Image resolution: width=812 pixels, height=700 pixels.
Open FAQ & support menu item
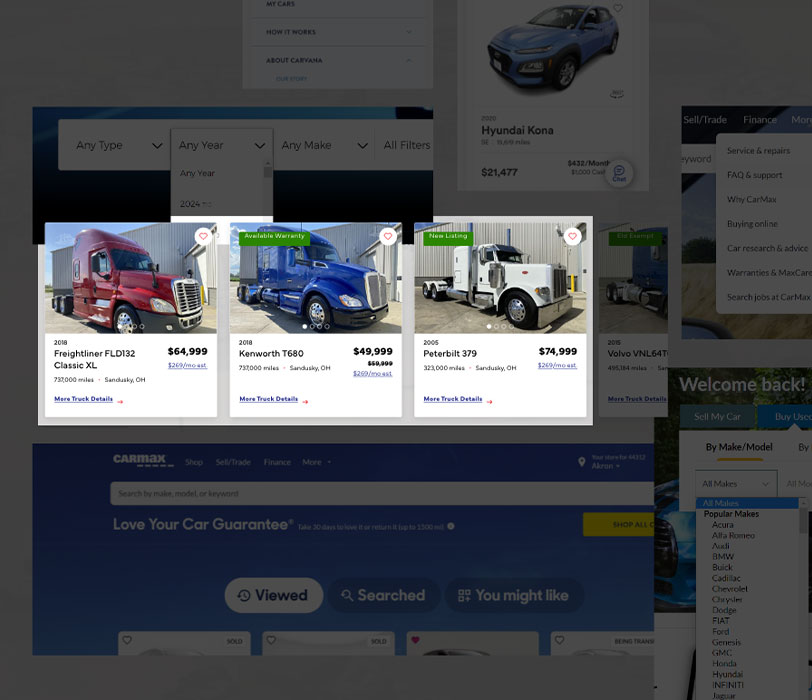755,175
